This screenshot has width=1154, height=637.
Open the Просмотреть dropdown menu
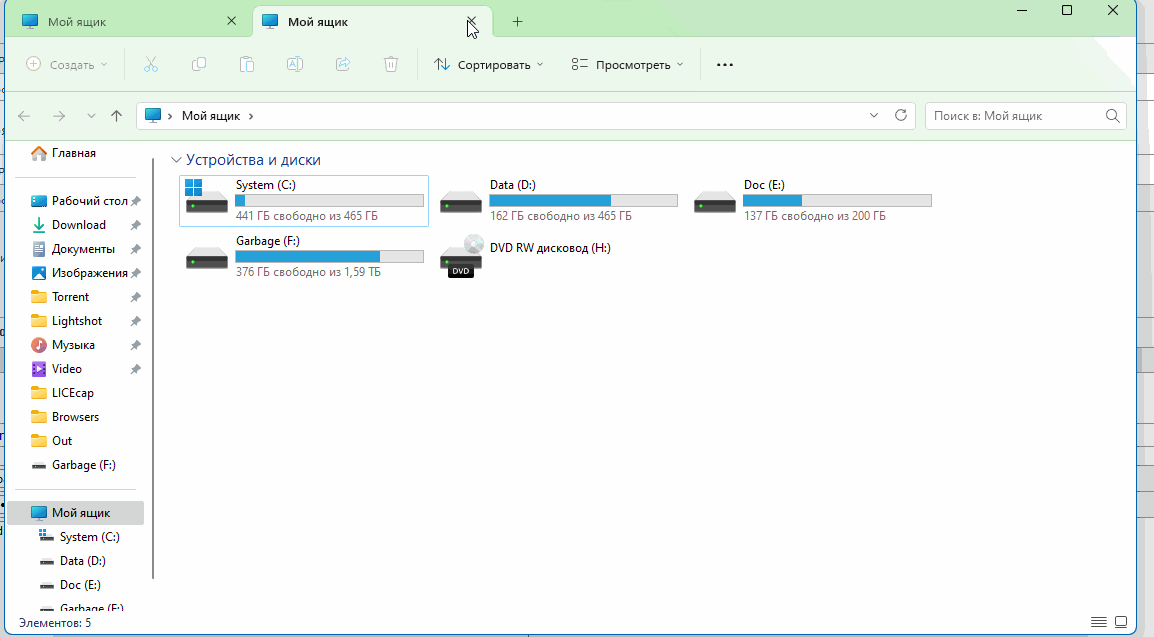[627, 64]
